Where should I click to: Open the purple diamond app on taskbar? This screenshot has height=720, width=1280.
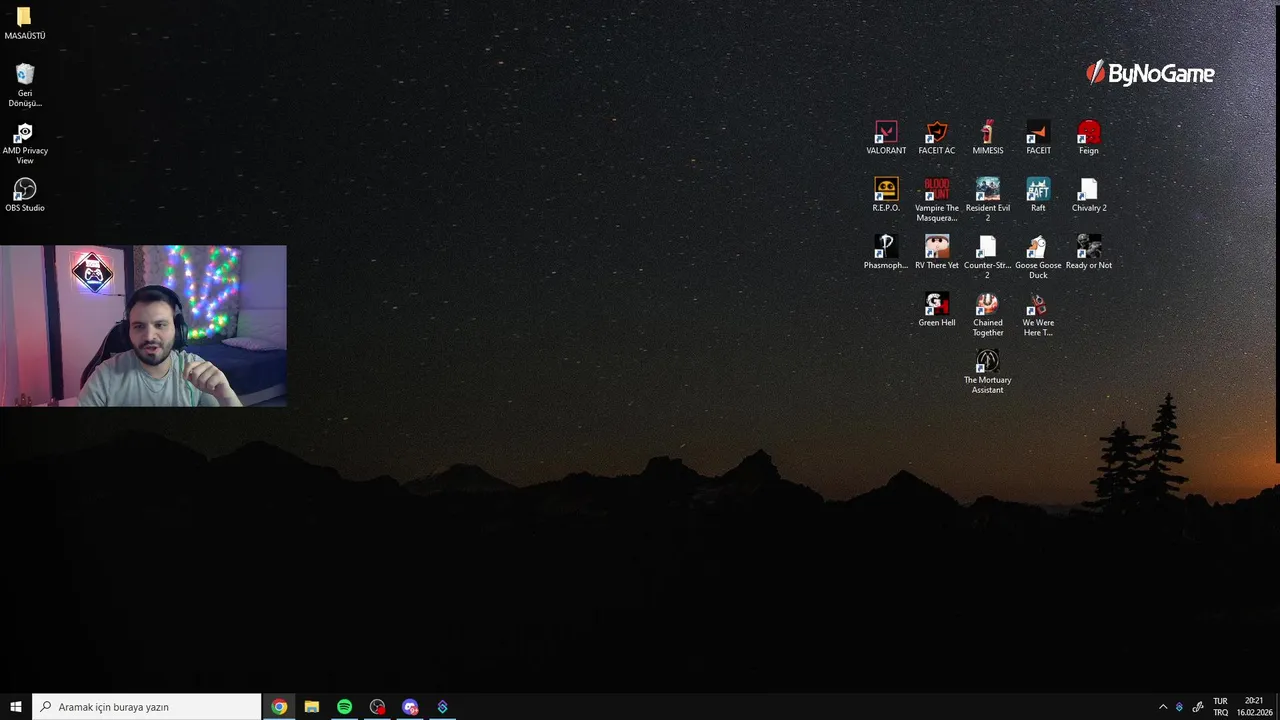coord(442,707)
